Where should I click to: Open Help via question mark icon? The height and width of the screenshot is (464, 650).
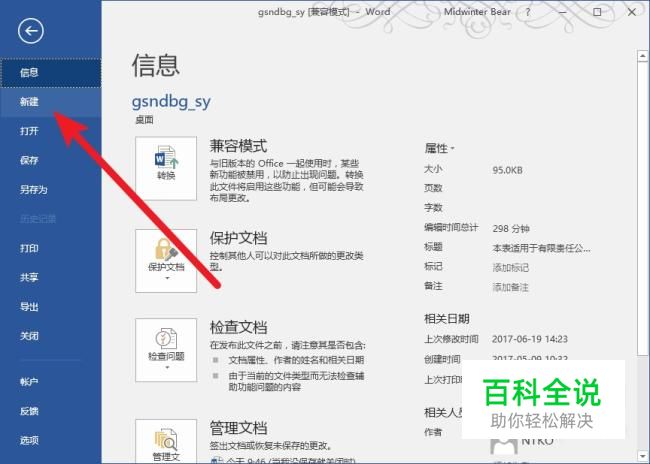click(528, 12)
